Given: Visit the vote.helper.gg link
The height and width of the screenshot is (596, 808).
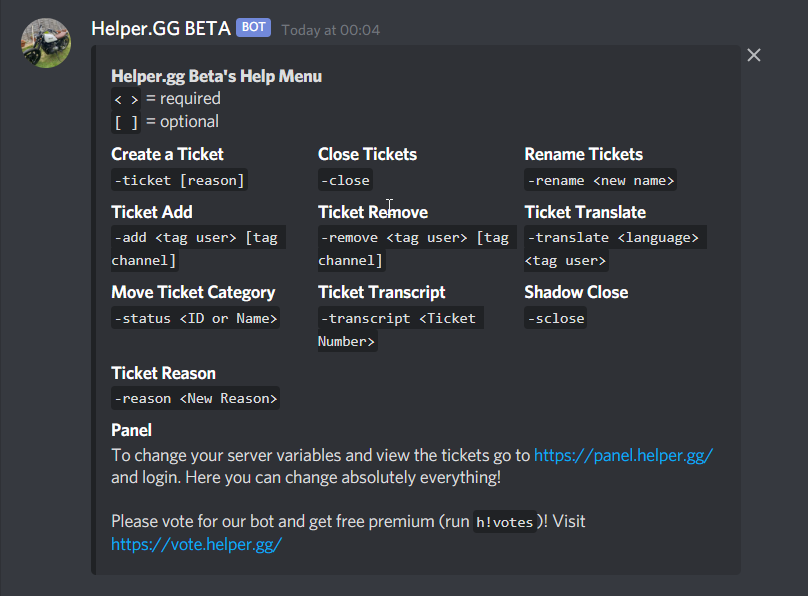Looking at the screenshot, I should point(196,544).
